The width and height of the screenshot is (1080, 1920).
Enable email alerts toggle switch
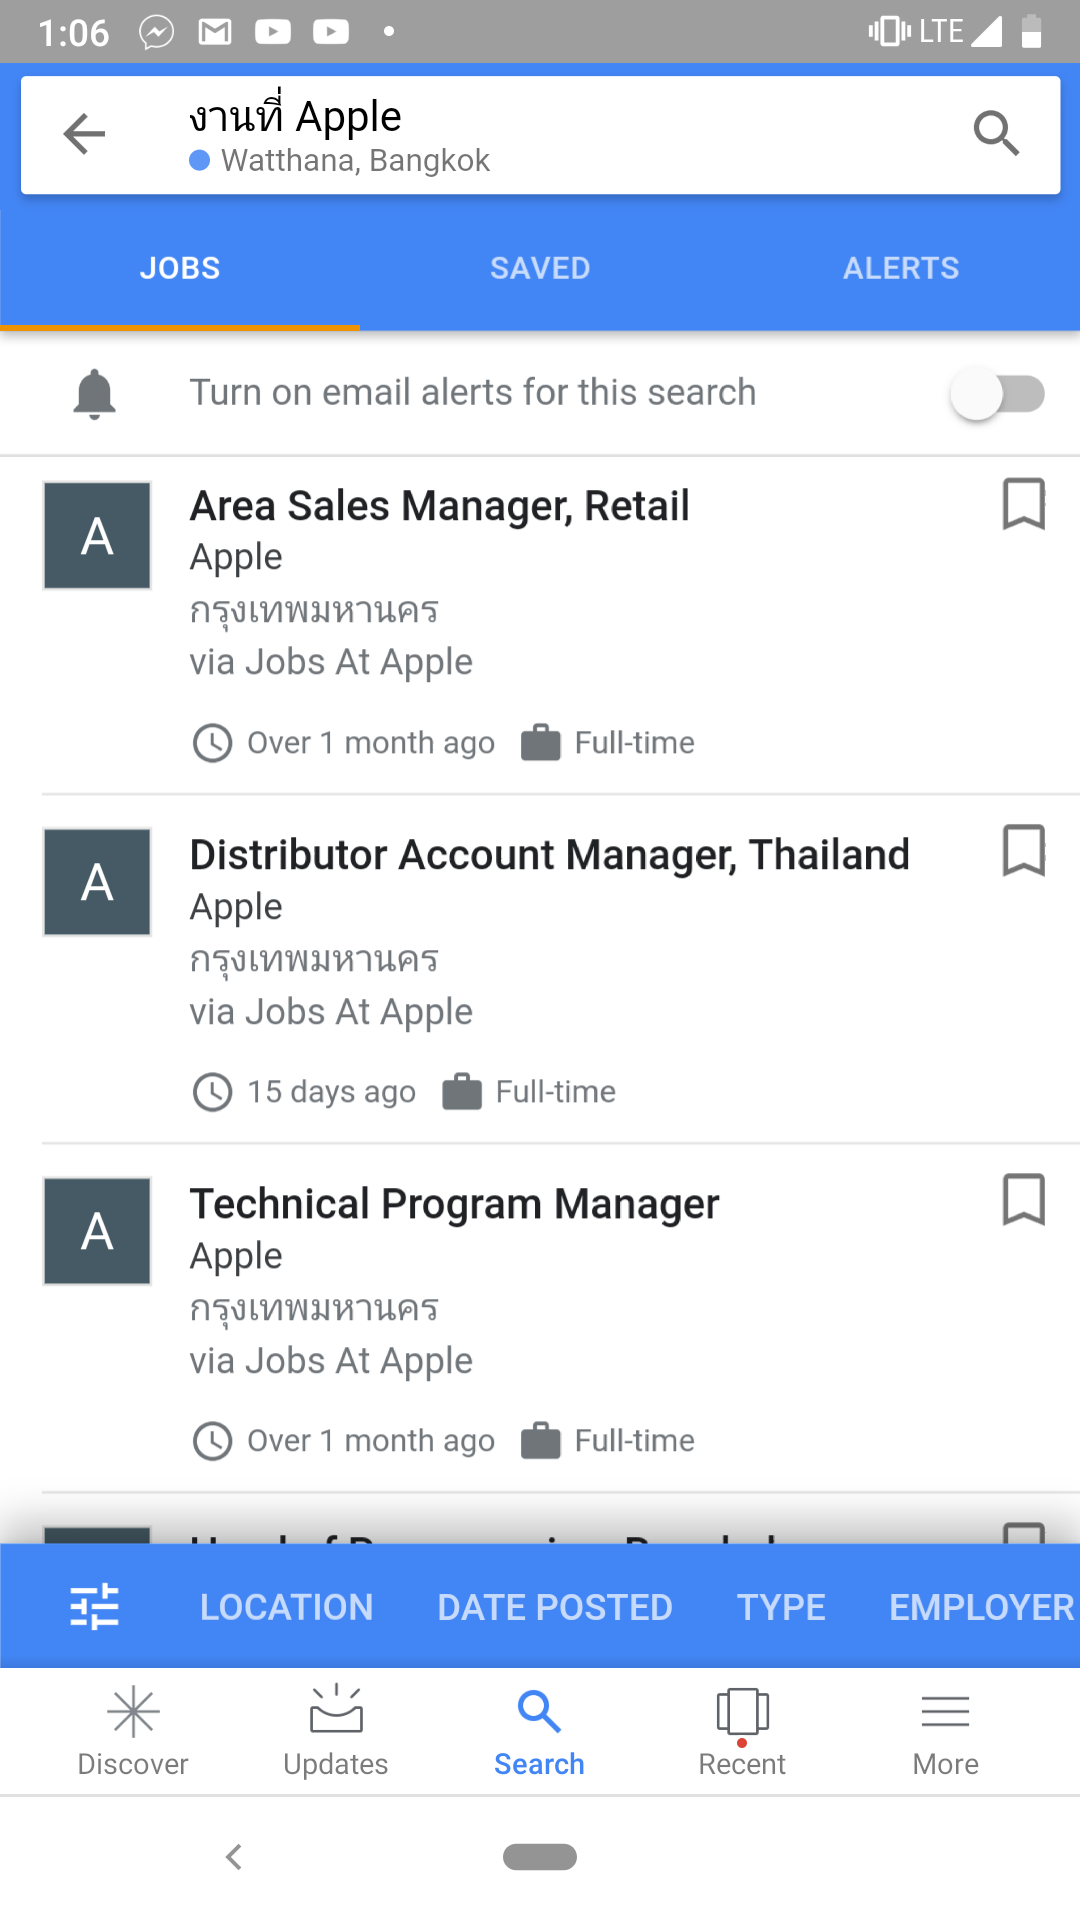click(997, 394)
